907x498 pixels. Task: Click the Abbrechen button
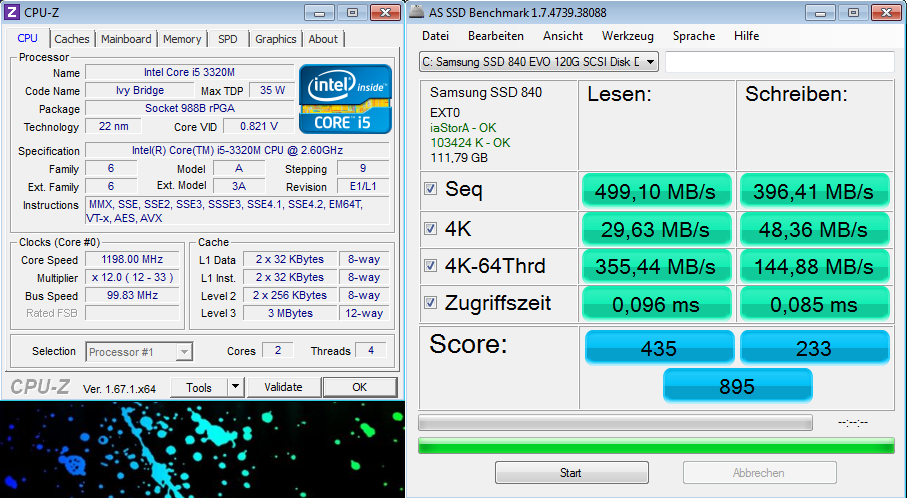759,473
